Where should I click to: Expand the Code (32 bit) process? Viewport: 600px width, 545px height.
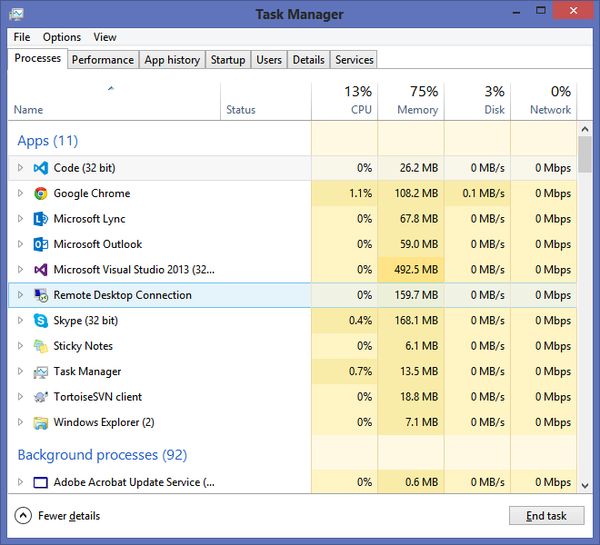tap(20, 168)
